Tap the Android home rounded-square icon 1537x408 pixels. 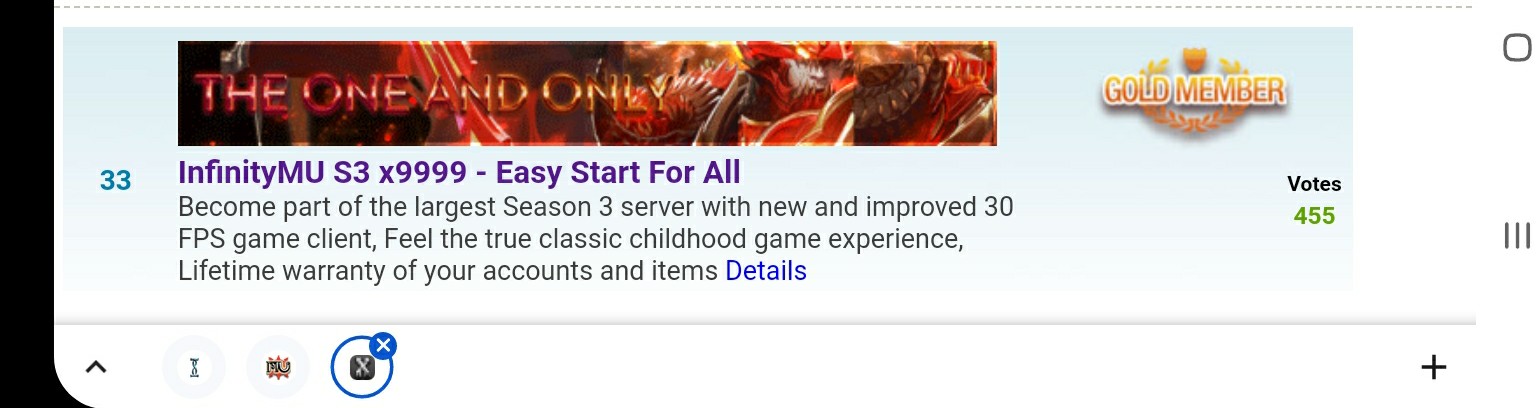coord(1517,47)
